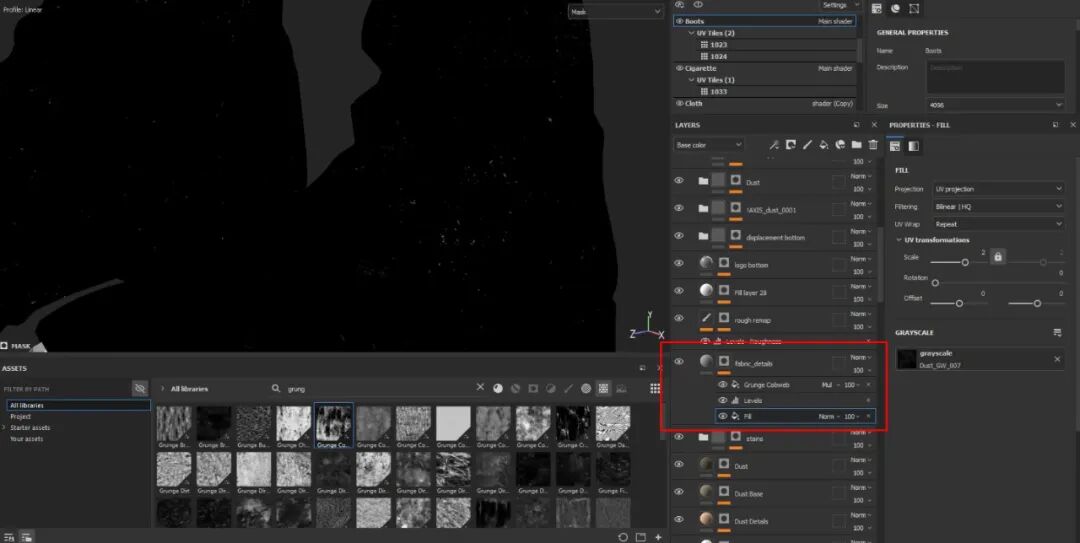Image resolution: width=1080 pixels, height=543 pixels.
Task: Hide the Dust Base layer
Action: tap(679, 492)
